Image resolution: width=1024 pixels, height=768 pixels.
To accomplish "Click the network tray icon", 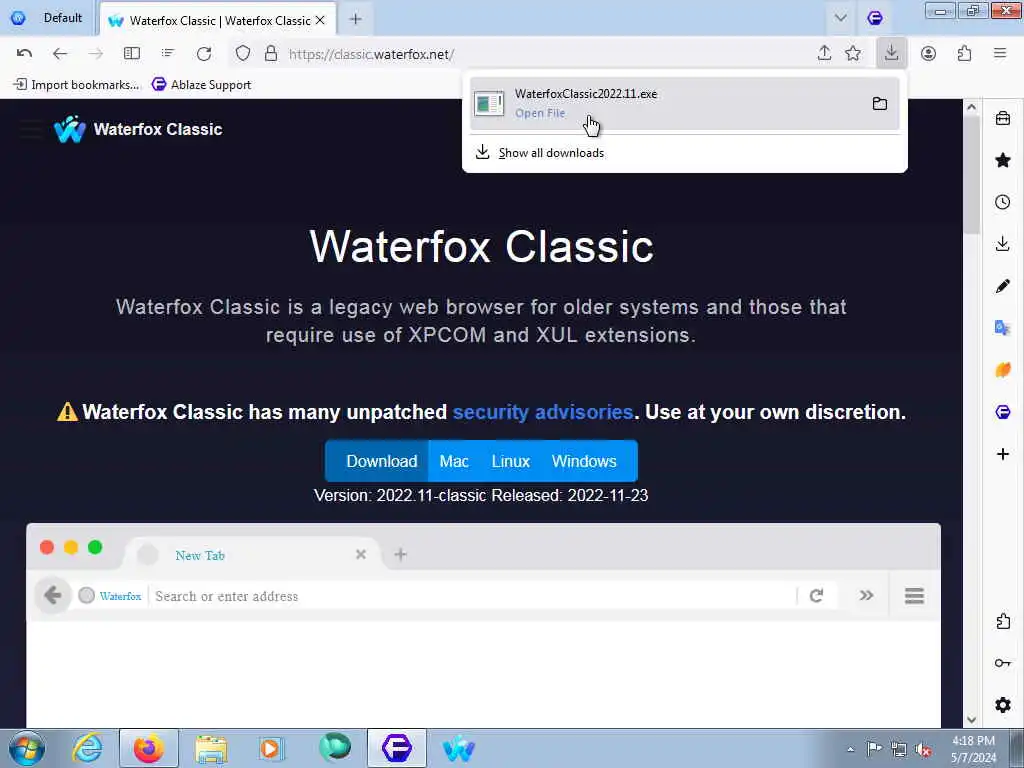I will click(x=899, y=750).
